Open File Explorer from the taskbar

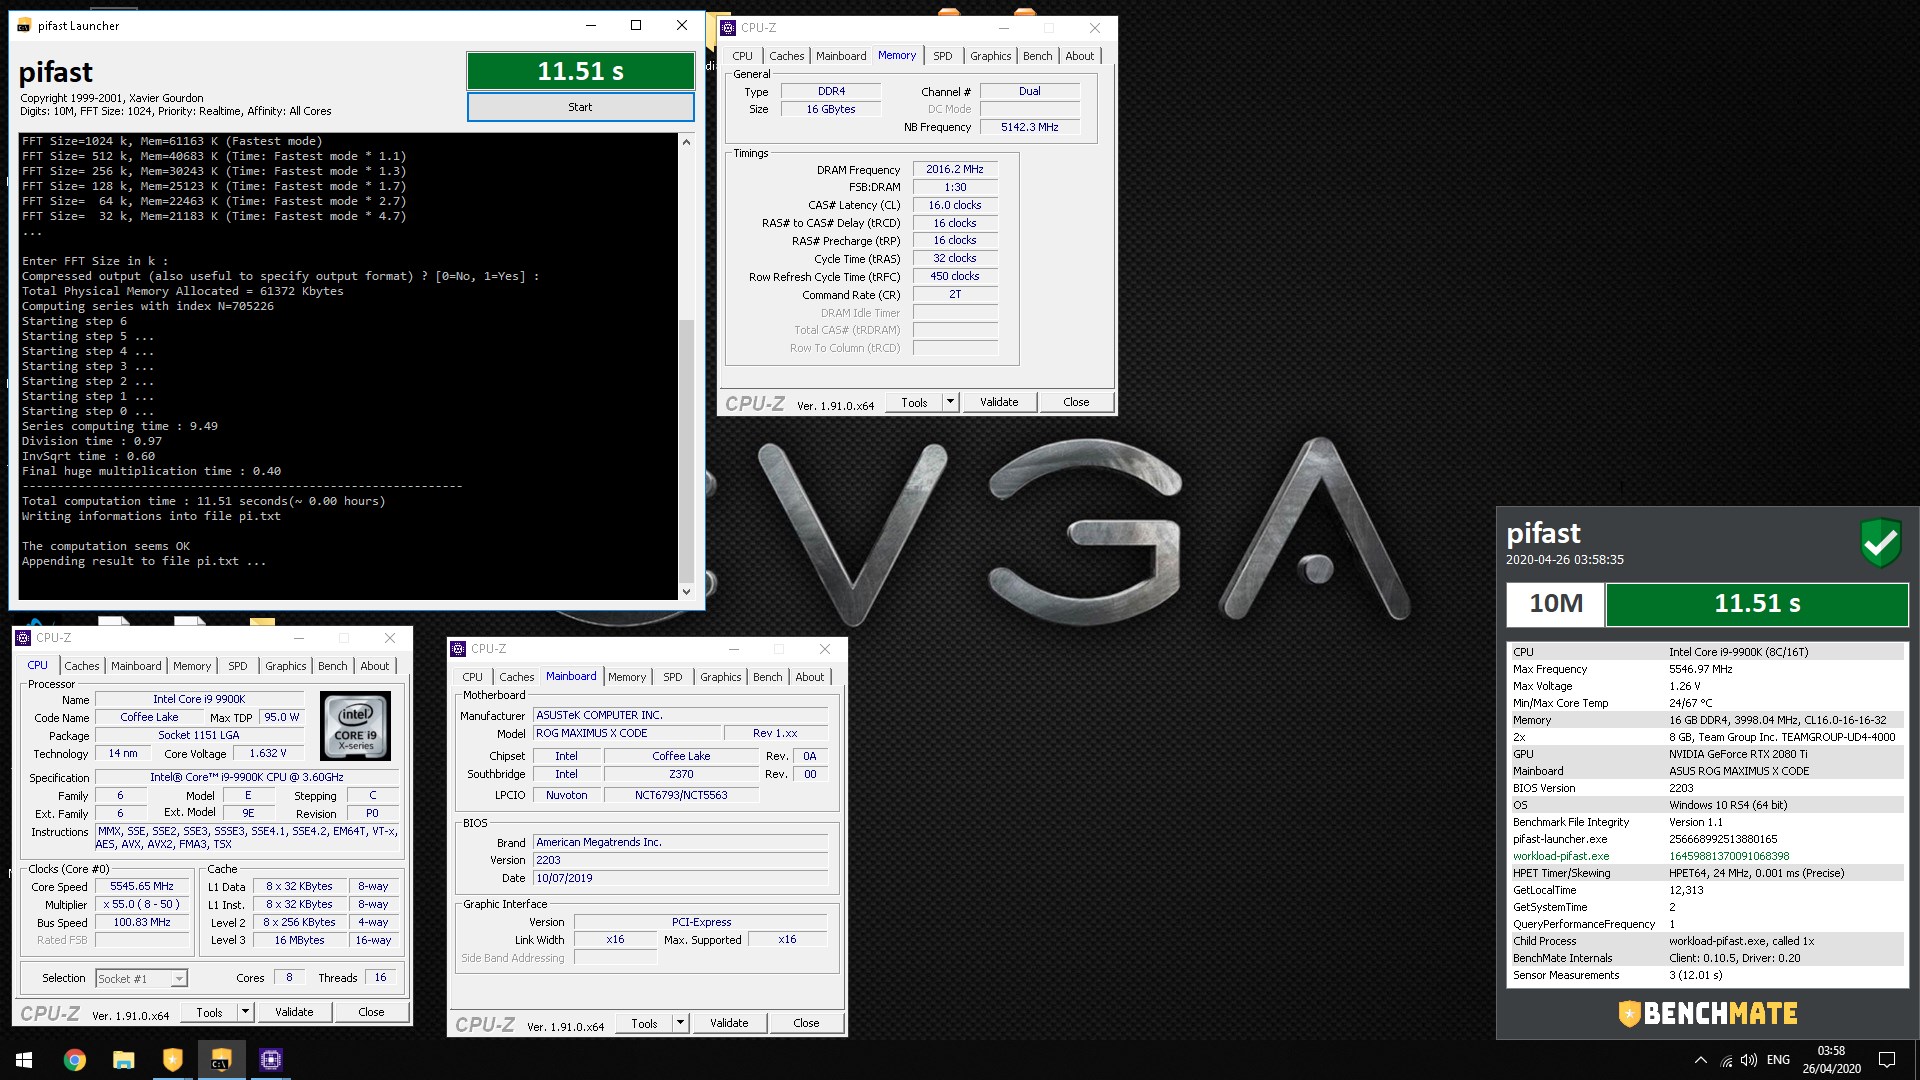(123, 1060)
